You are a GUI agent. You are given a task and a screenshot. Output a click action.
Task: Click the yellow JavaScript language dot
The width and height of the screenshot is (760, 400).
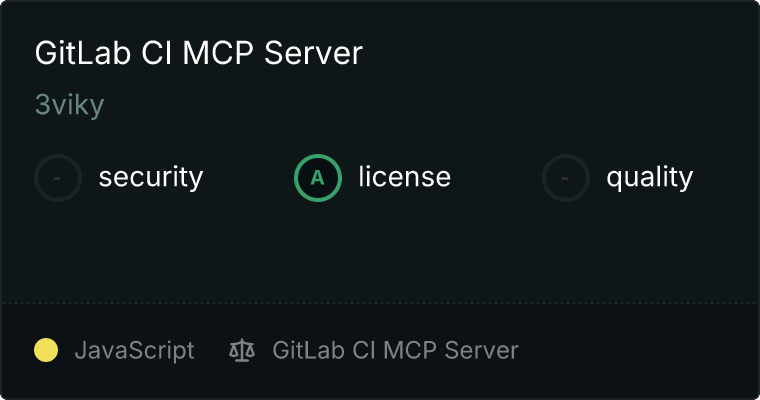click(46, 350)
